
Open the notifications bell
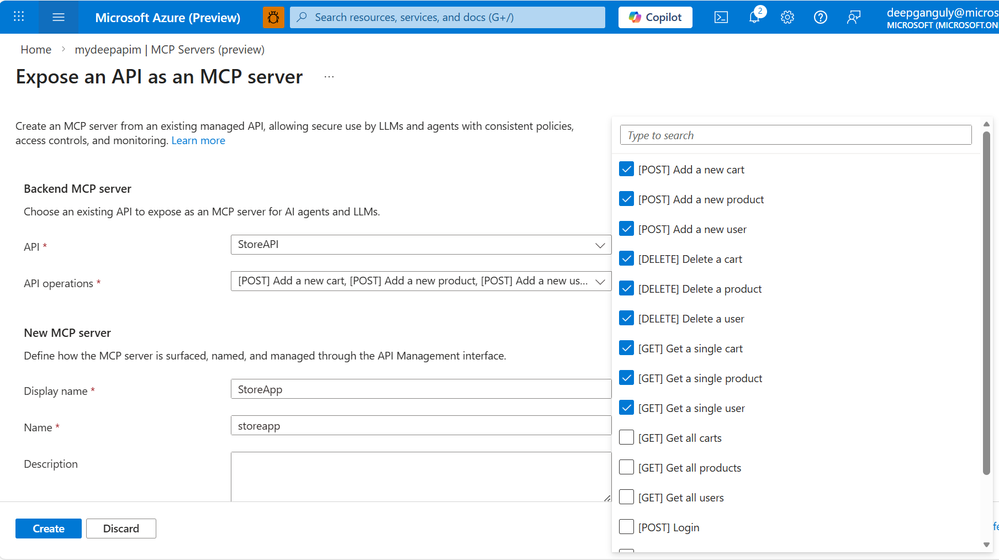coord(755,17)
